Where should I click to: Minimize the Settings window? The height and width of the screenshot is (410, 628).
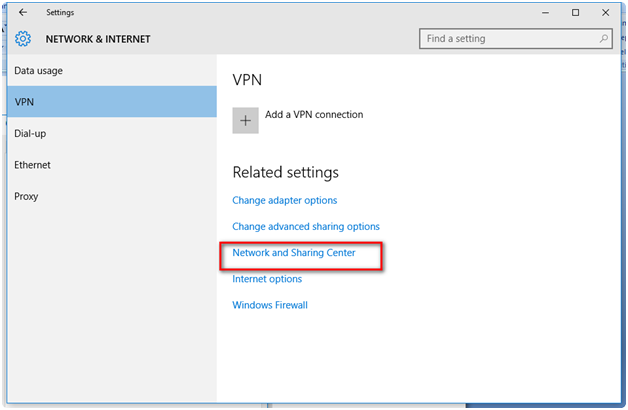[x=544, y=13]
